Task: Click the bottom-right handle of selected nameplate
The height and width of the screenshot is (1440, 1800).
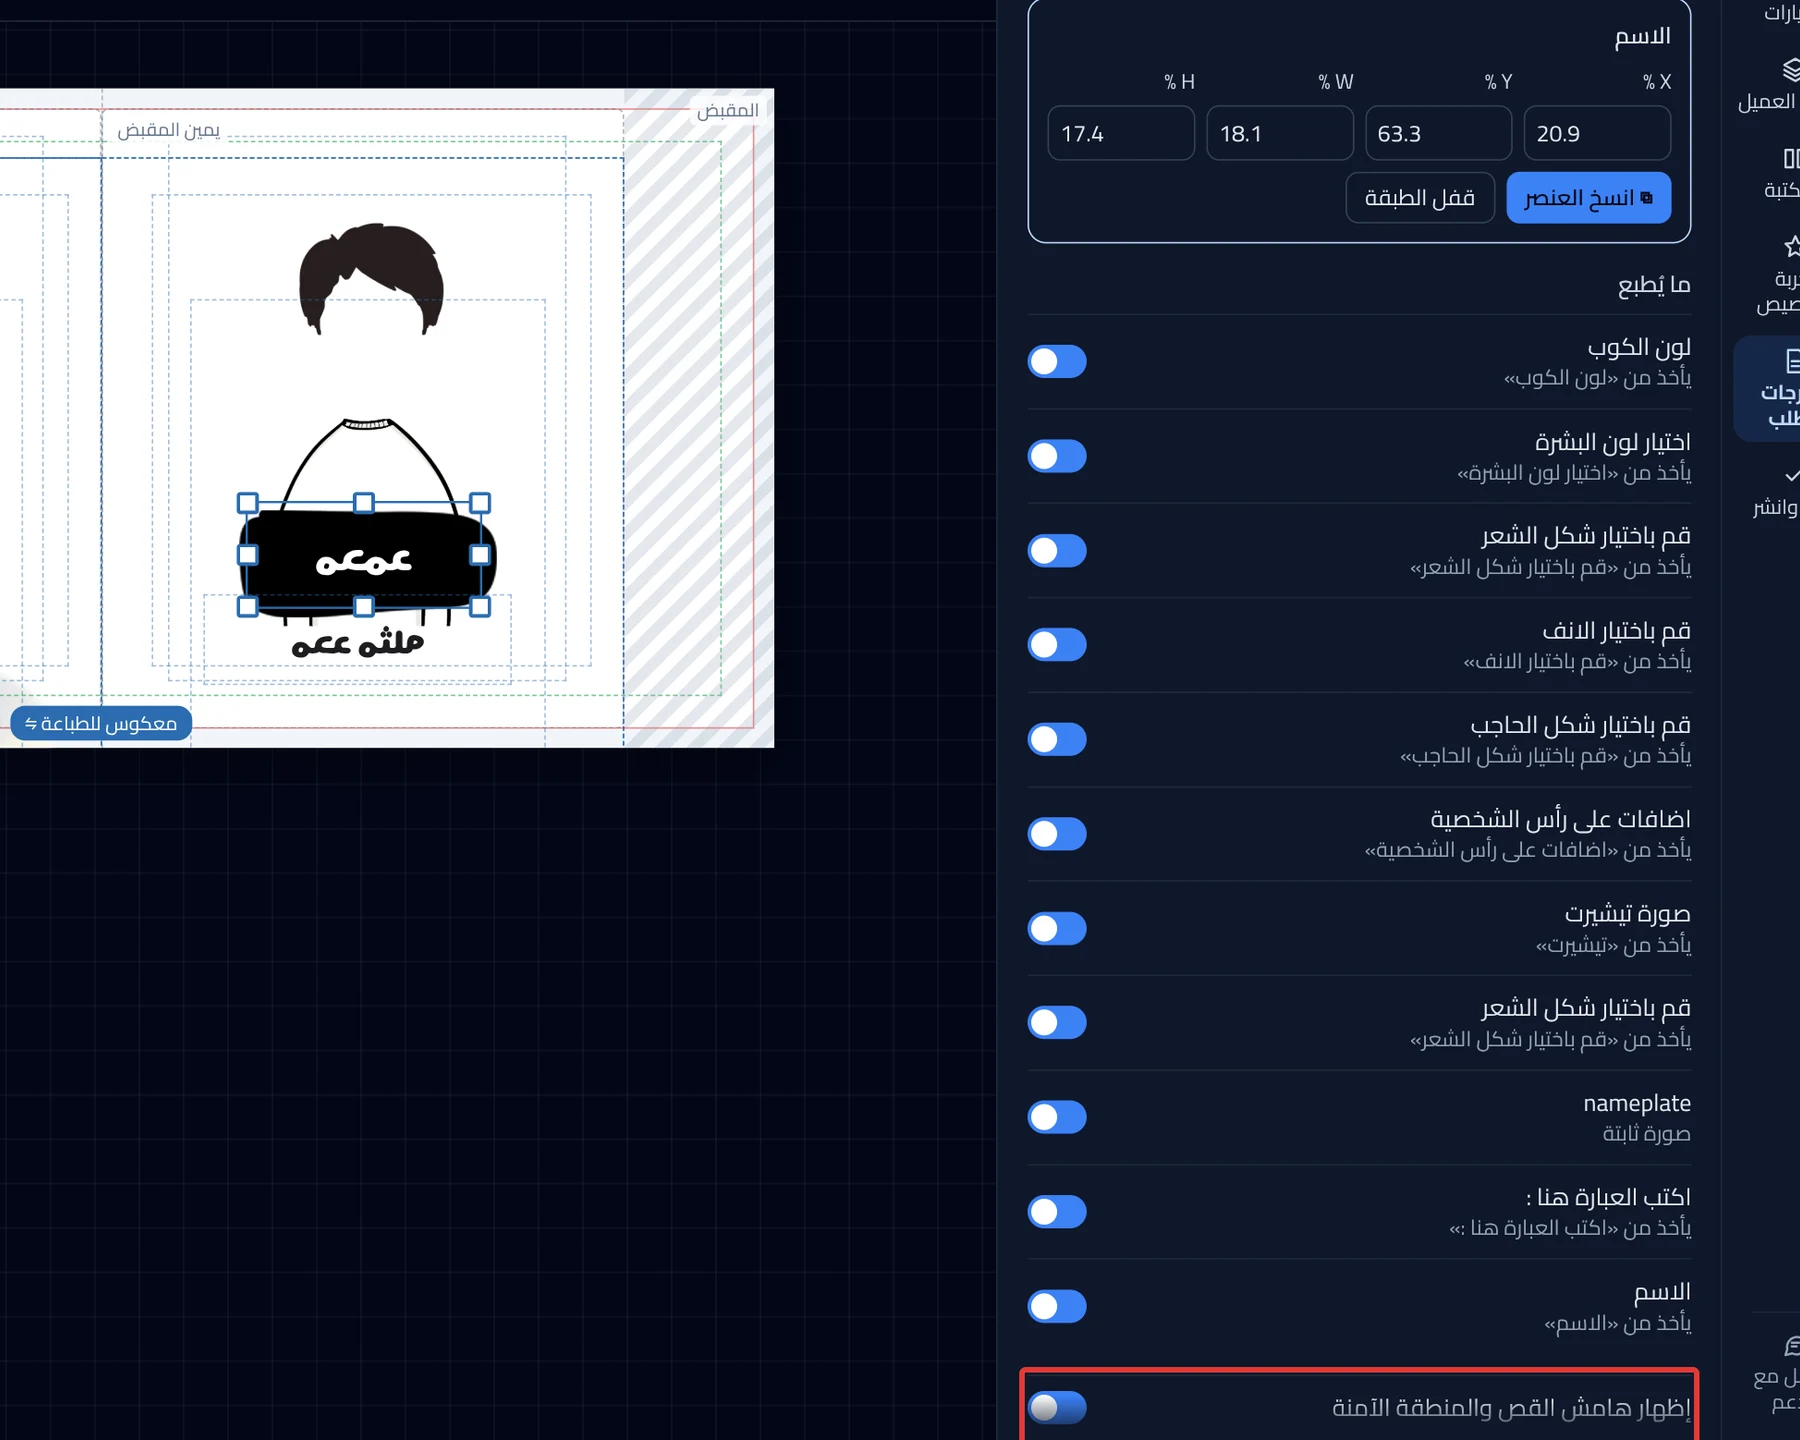Action: point(480,606)
